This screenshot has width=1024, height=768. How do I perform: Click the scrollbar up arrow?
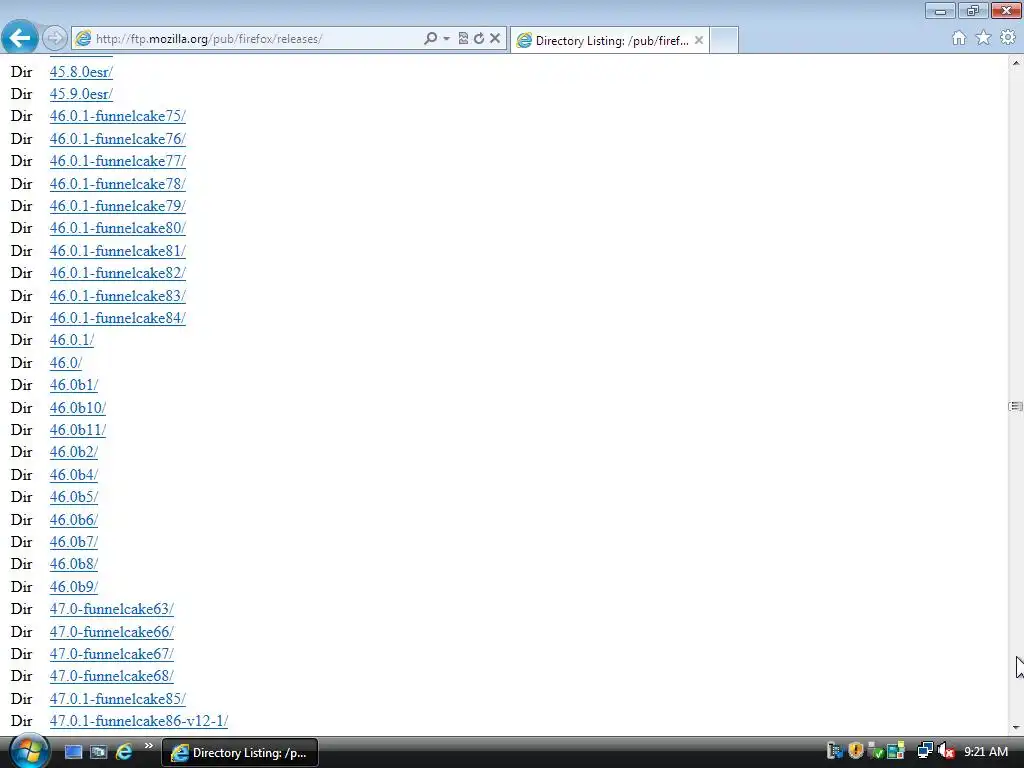coord(1016,63)
